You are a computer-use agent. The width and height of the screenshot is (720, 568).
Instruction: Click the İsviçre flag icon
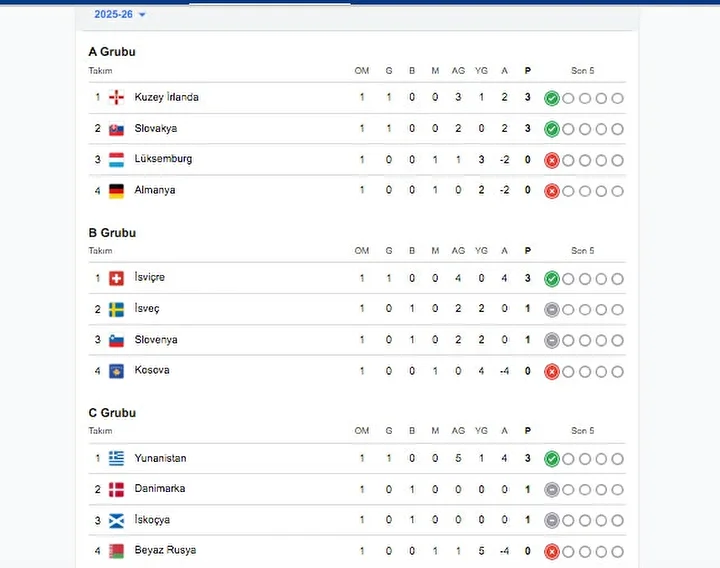tap(116, 278)
